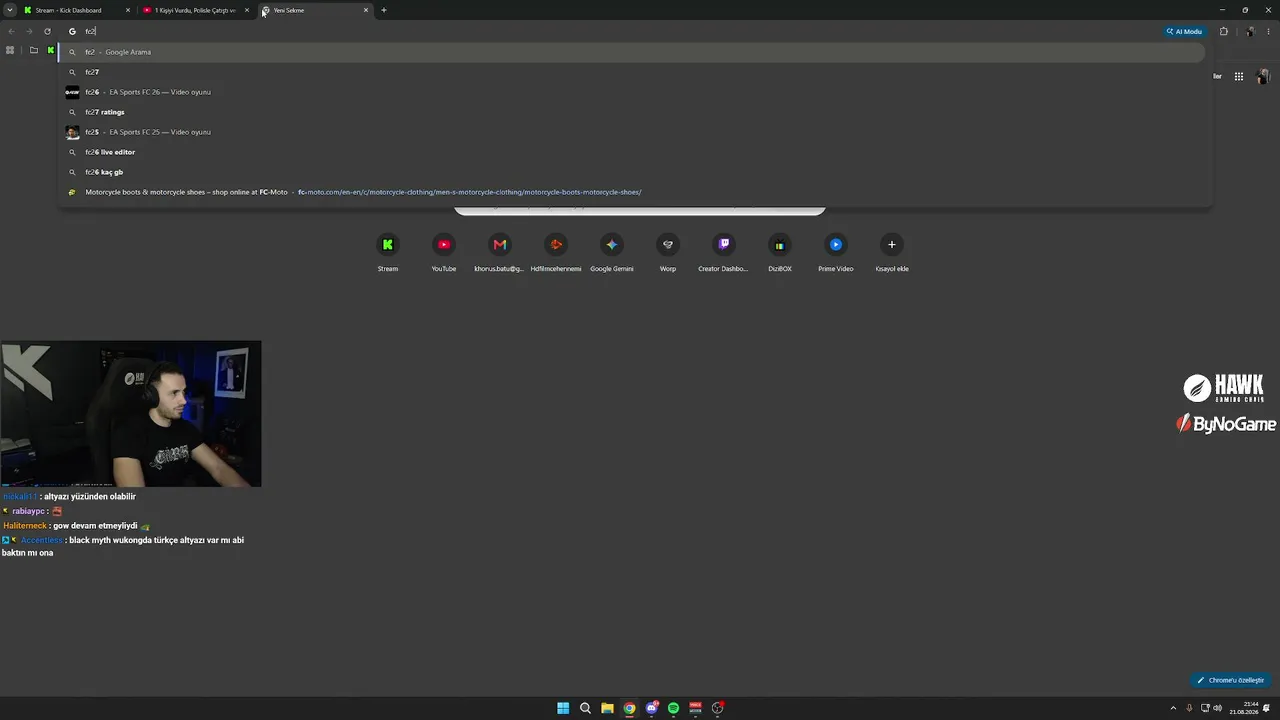1280x720 pixels.
Task: Focus the address bar containing fc2
Action: pyautogui.click(x=610, y=31)
